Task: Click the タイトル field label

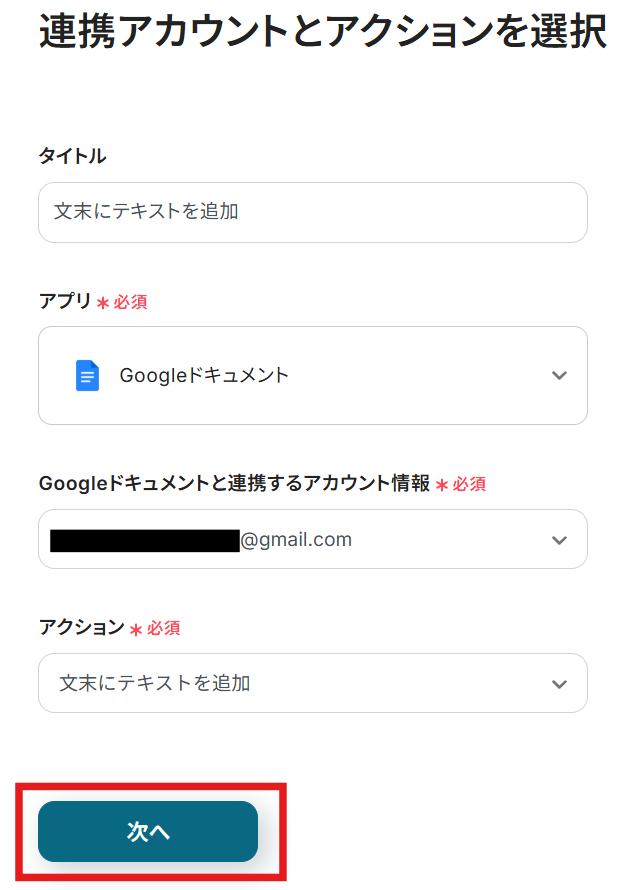Action: 72,156
